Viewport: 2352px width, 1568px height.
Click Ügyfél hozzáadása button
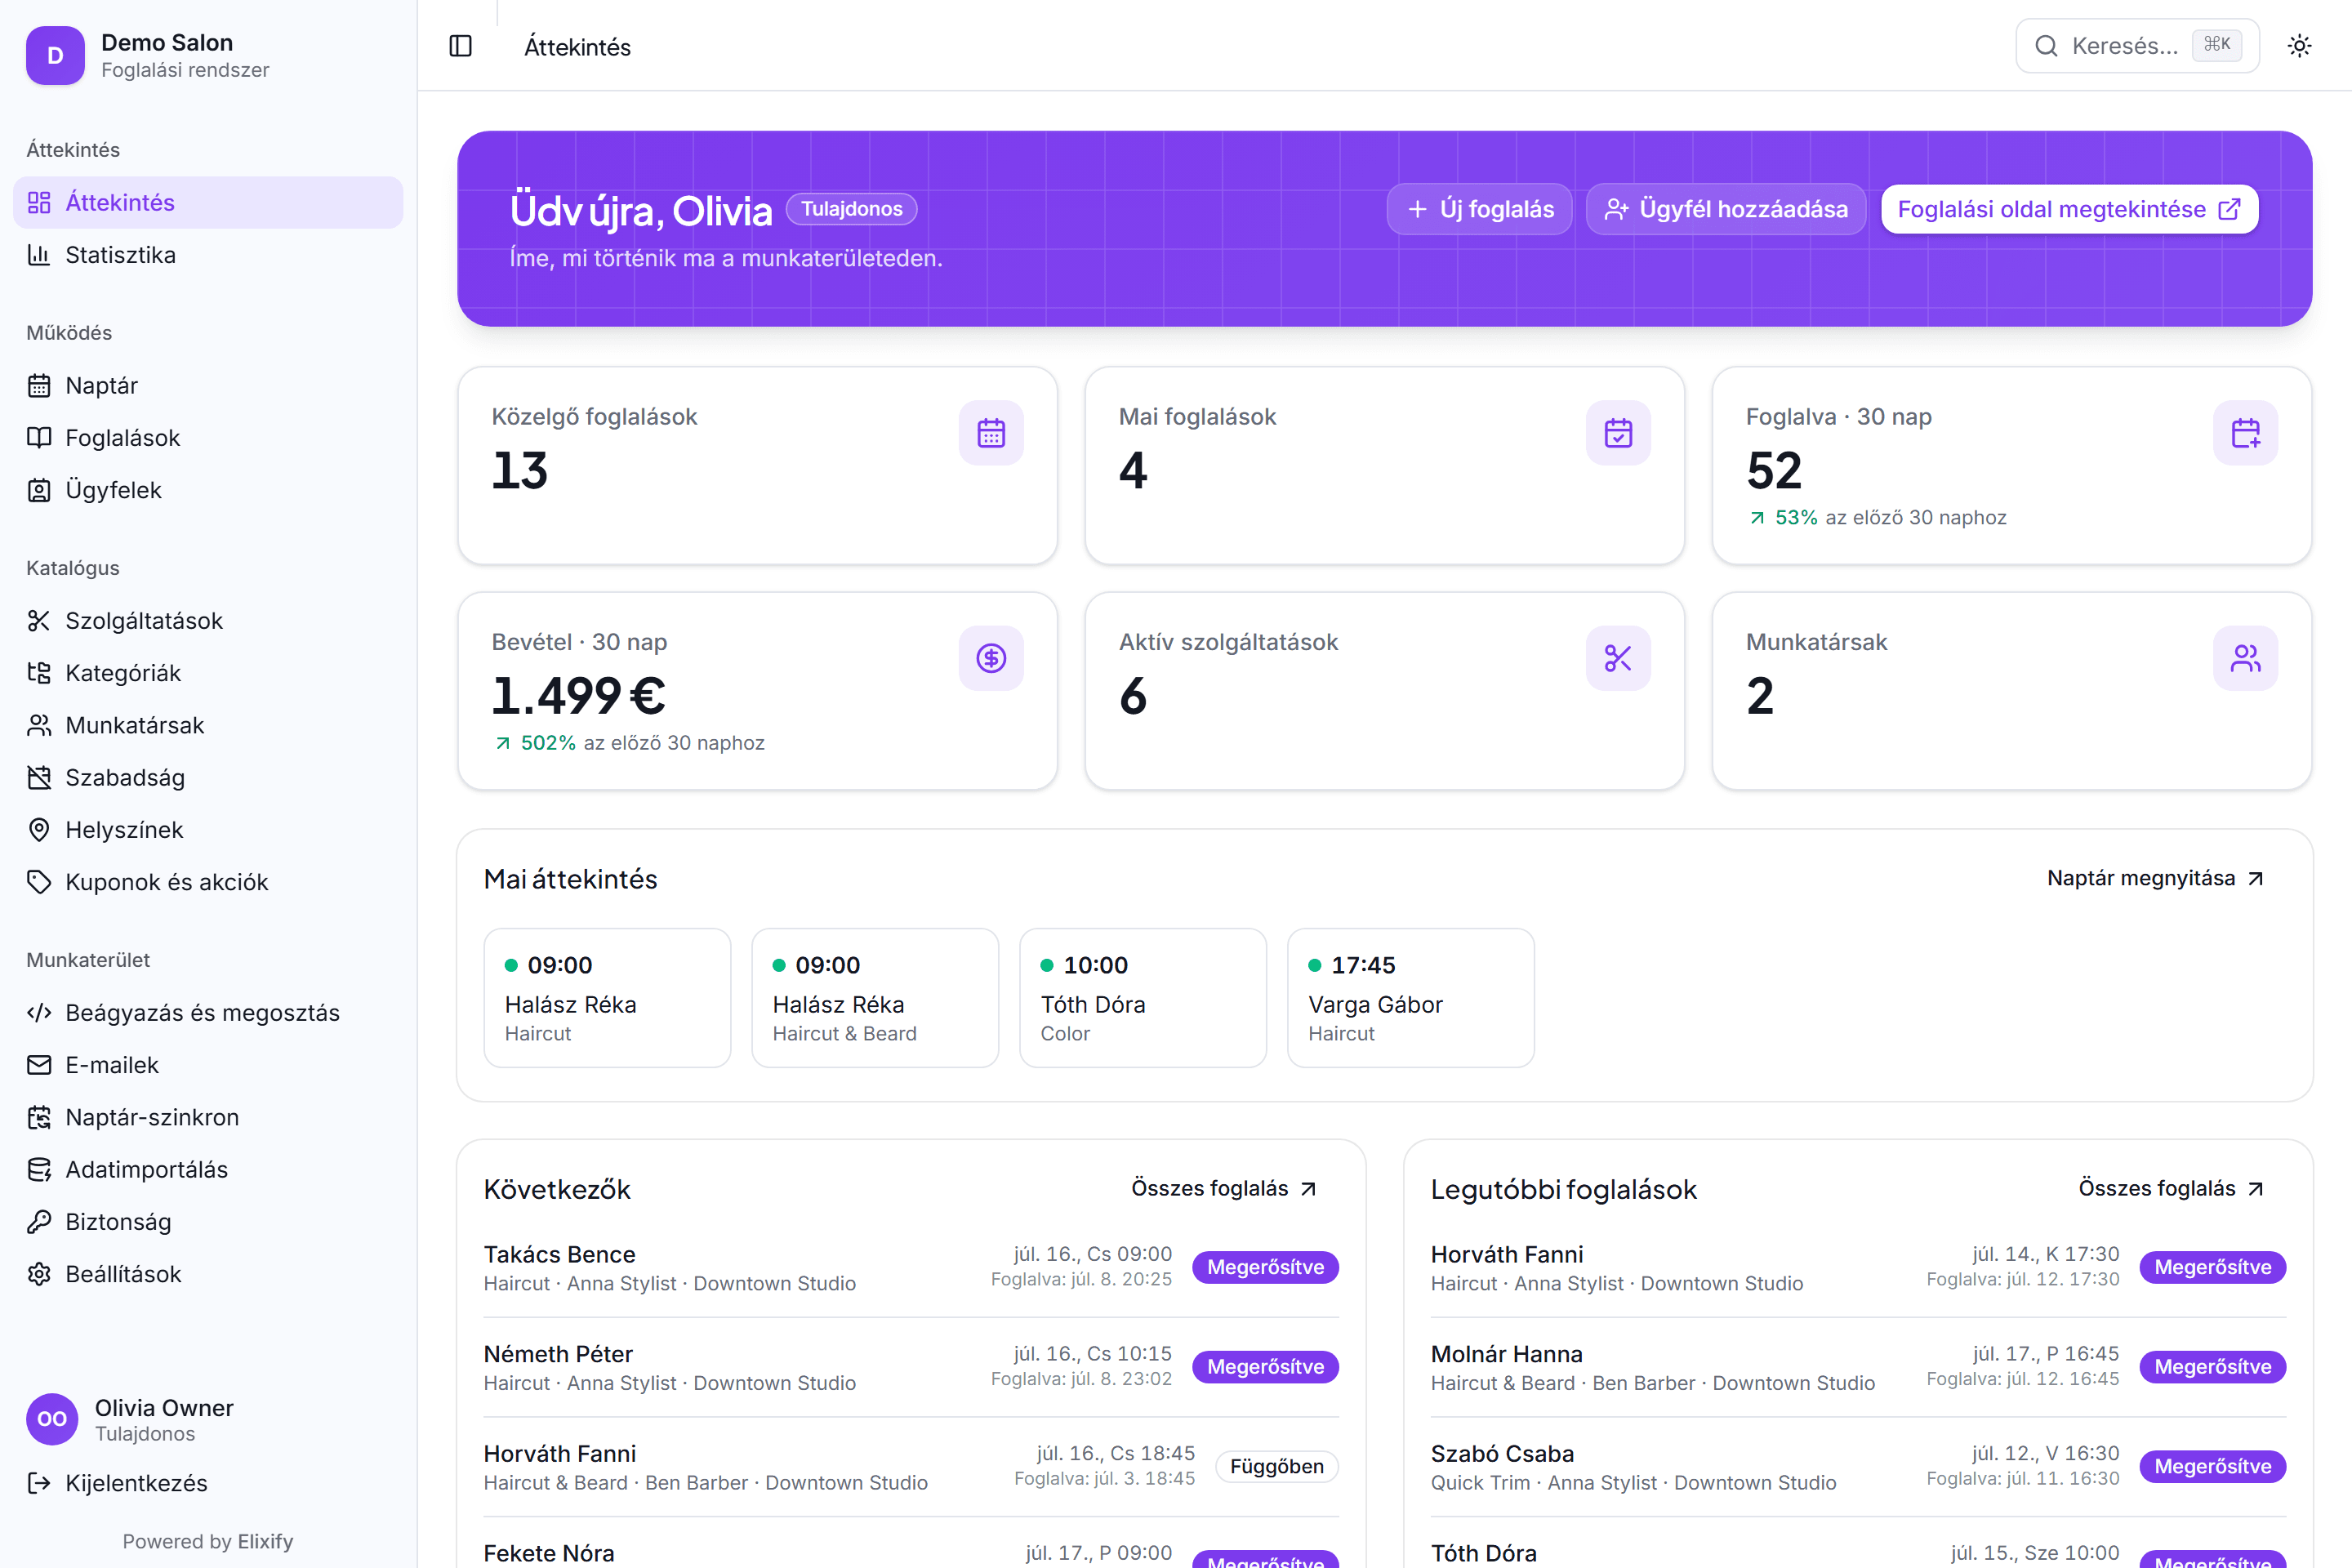[1726, 209]
